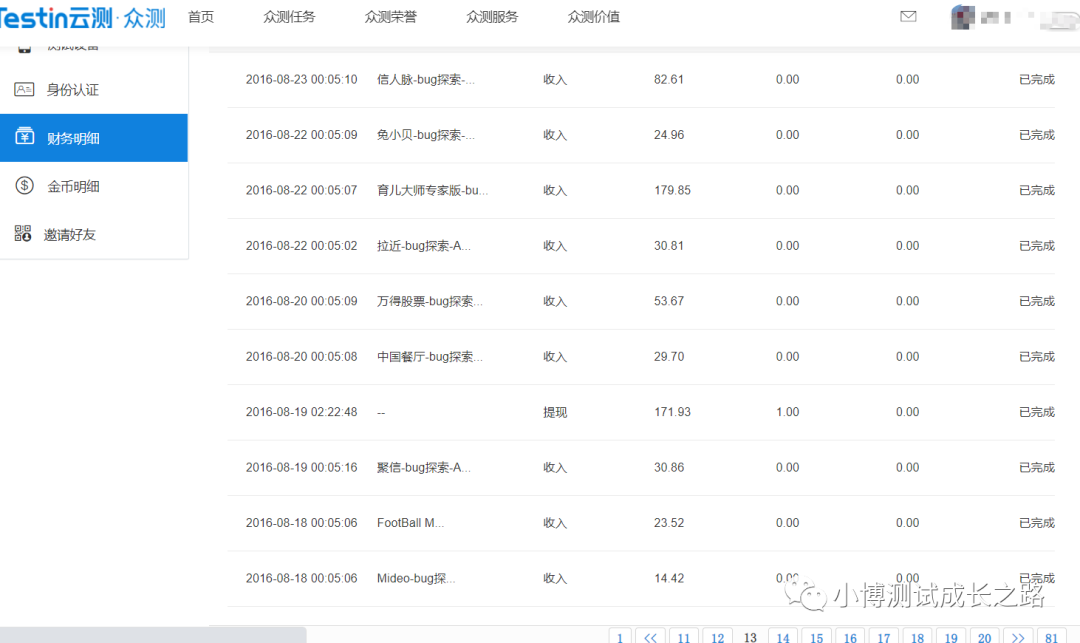Screen dimensions: 1080x643
Task: Go to pagination page 18
Action: point(917,636)
